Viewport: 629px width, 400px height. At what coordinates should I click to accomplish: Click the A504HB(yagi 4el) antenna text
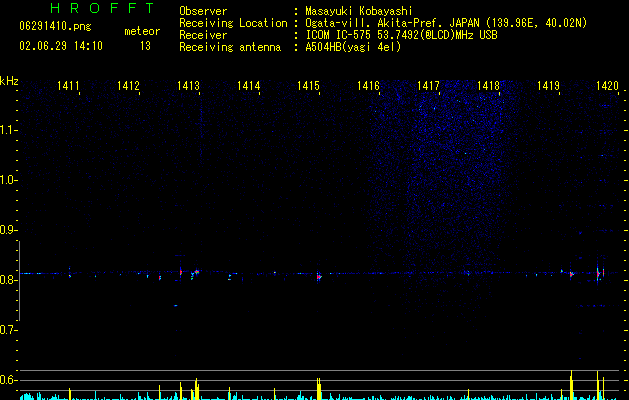(x=353, y=47)
